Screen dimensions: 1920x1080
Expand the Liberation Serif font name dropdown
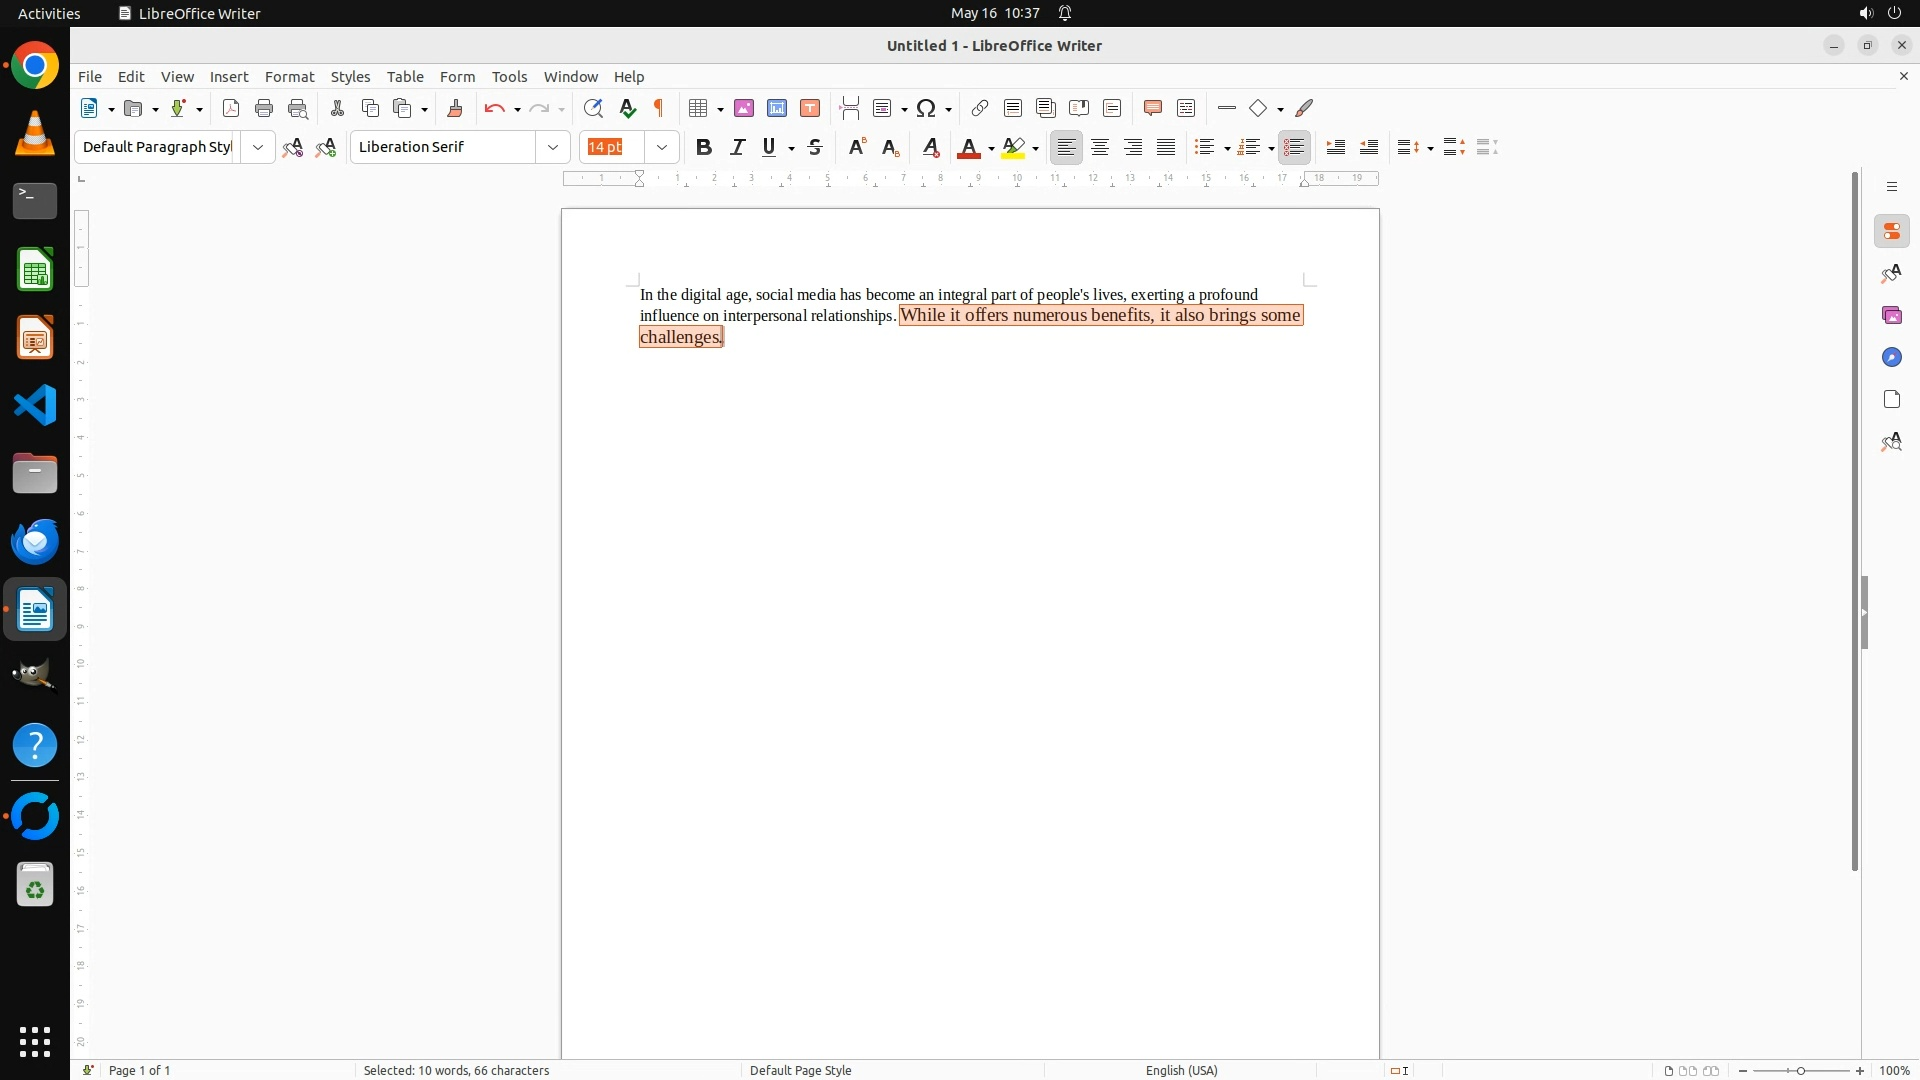553,147
